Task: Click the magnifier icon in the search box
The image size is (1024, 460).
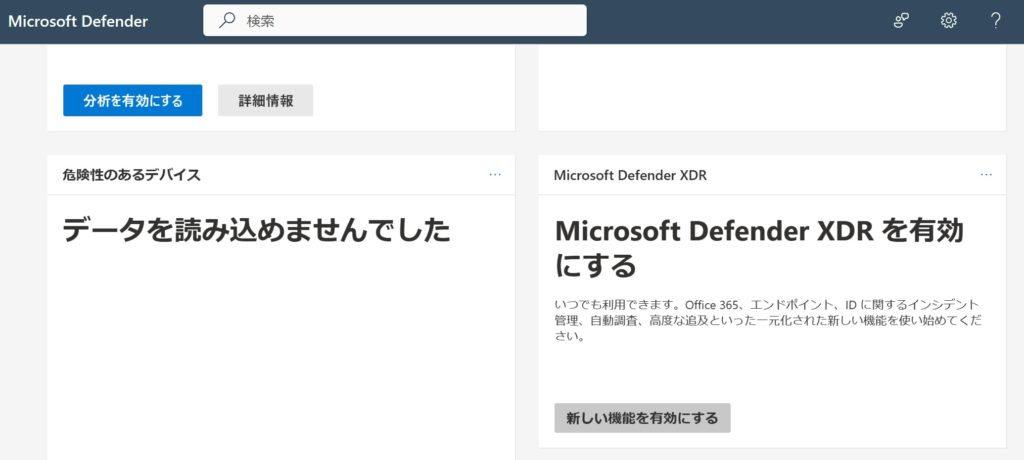Action: click(228, 21)
